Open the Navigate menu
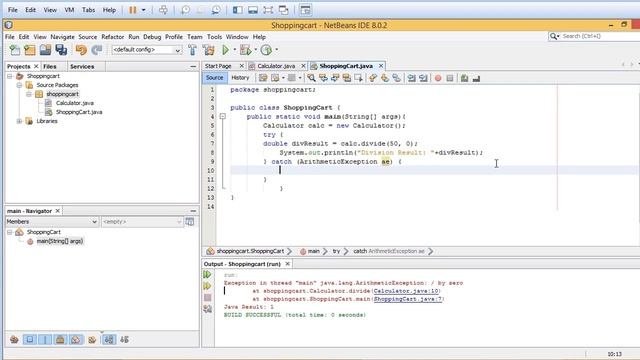 [62, 37]
